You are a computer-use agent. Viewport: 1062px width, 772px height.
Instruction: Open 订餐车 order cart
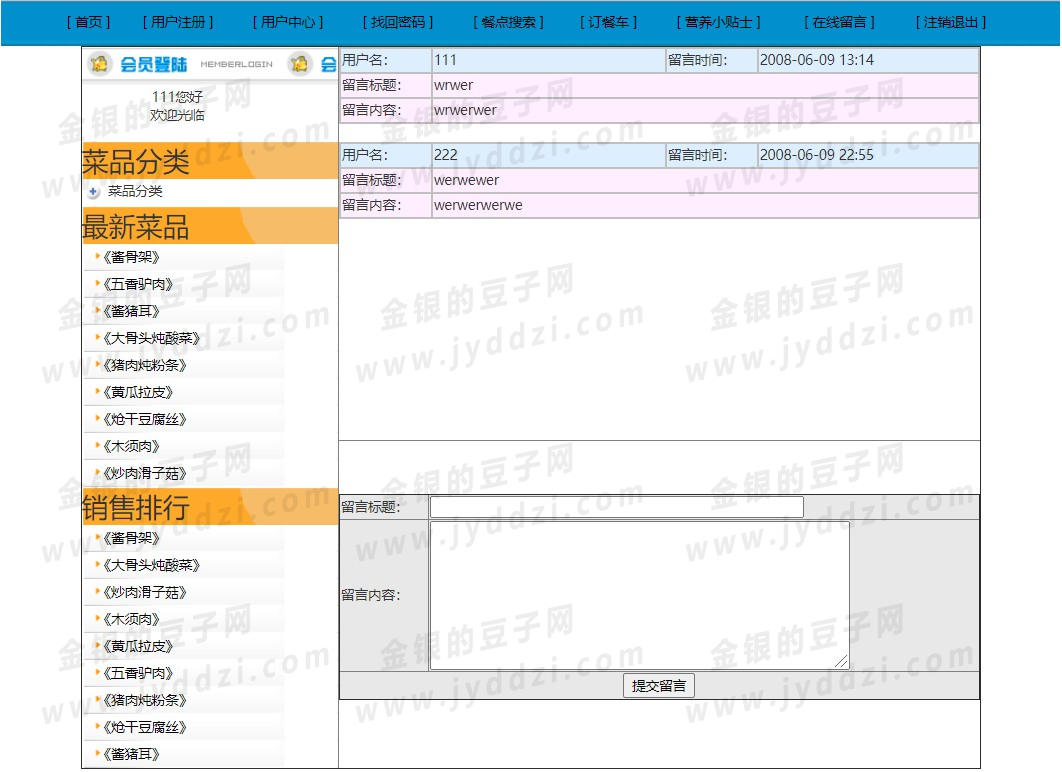coord(608,22)
